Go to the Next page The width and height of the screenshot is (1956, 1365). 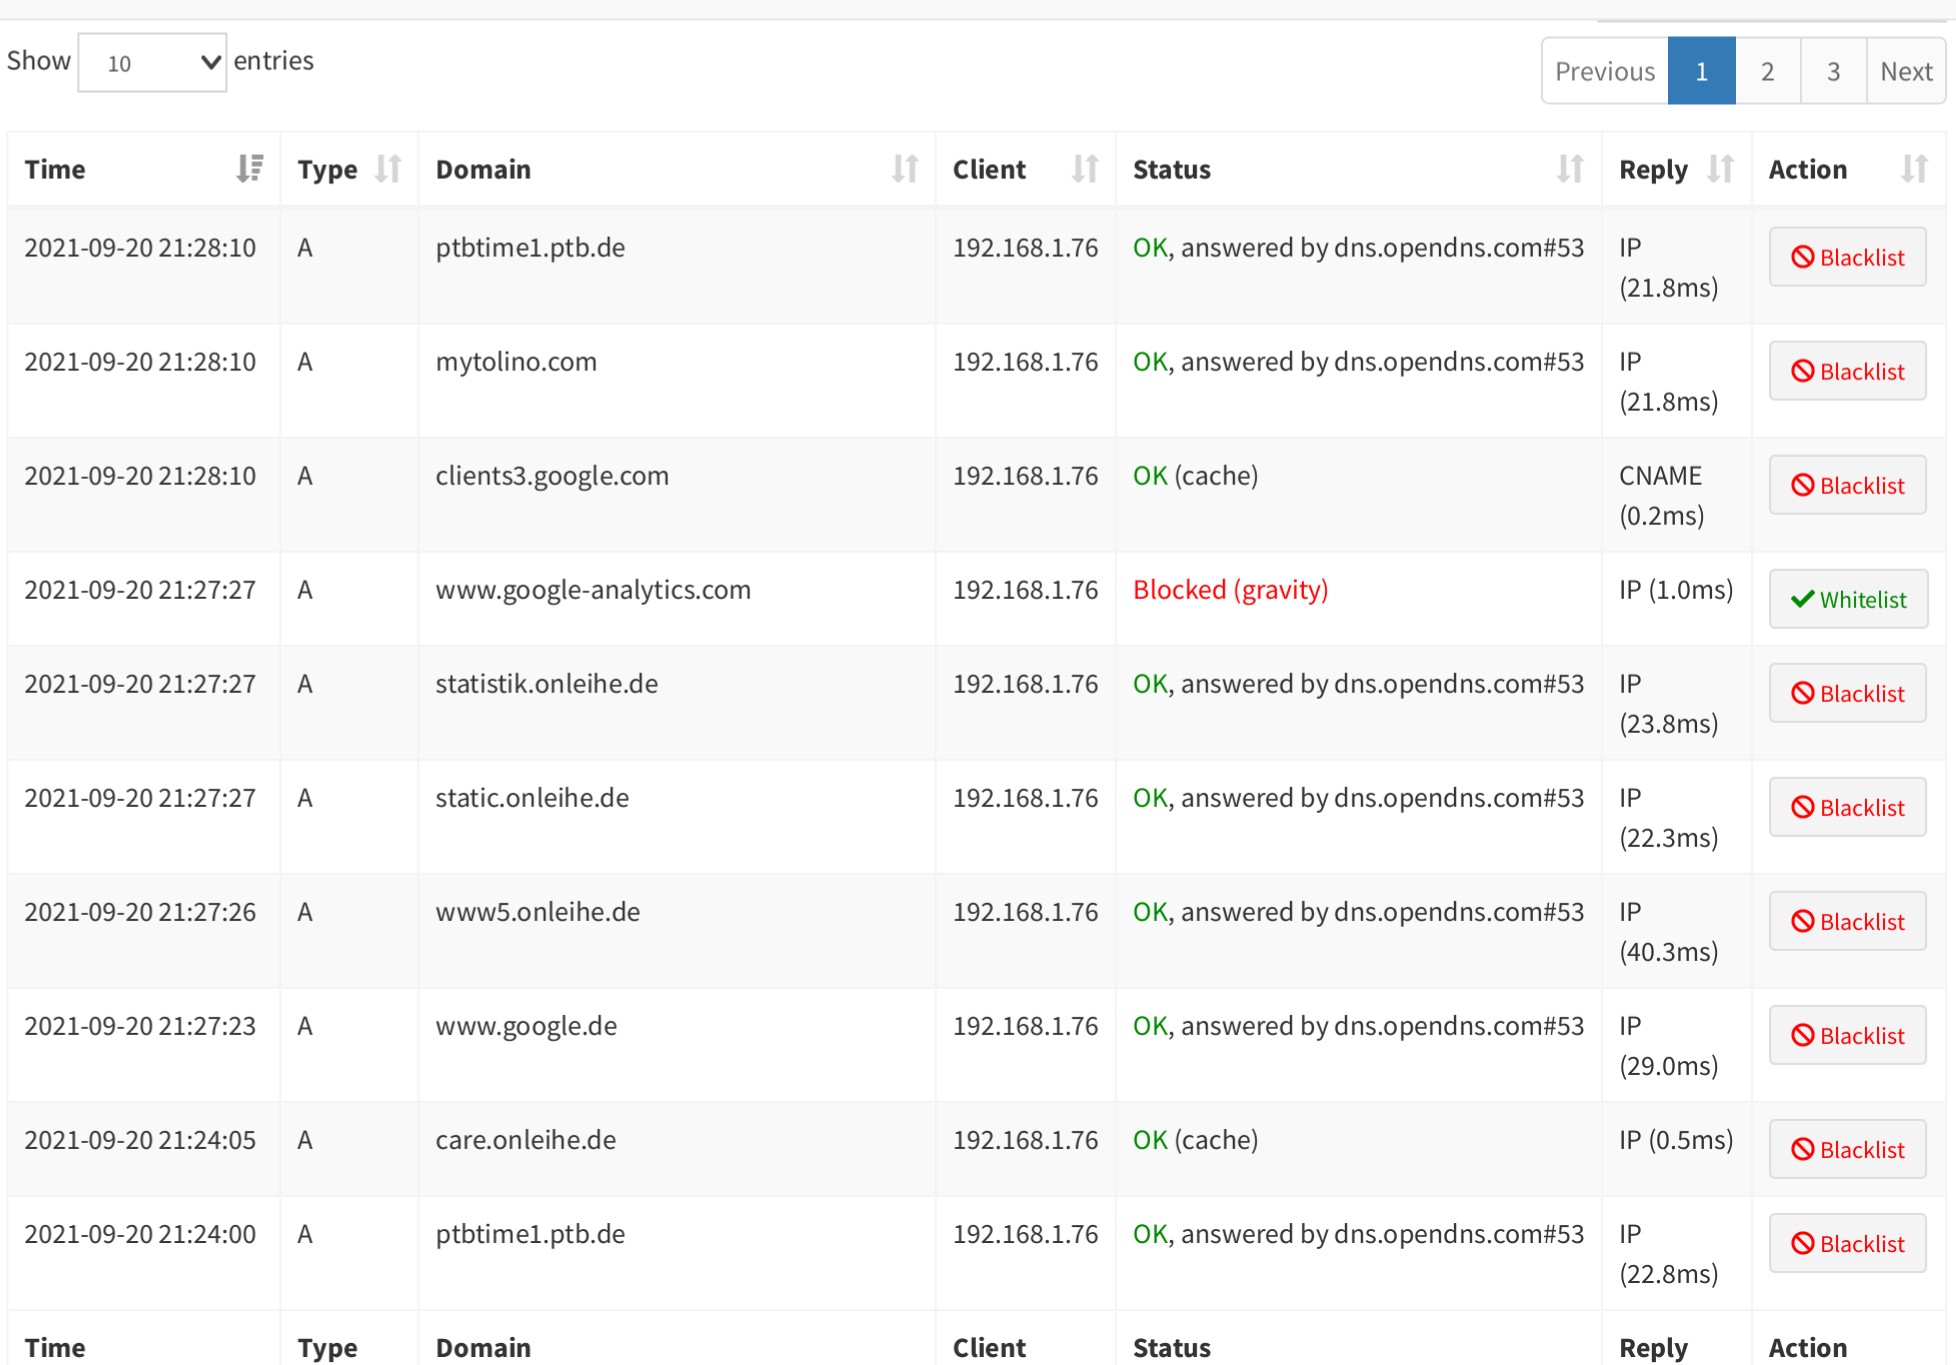click(x=1906, y=71)
